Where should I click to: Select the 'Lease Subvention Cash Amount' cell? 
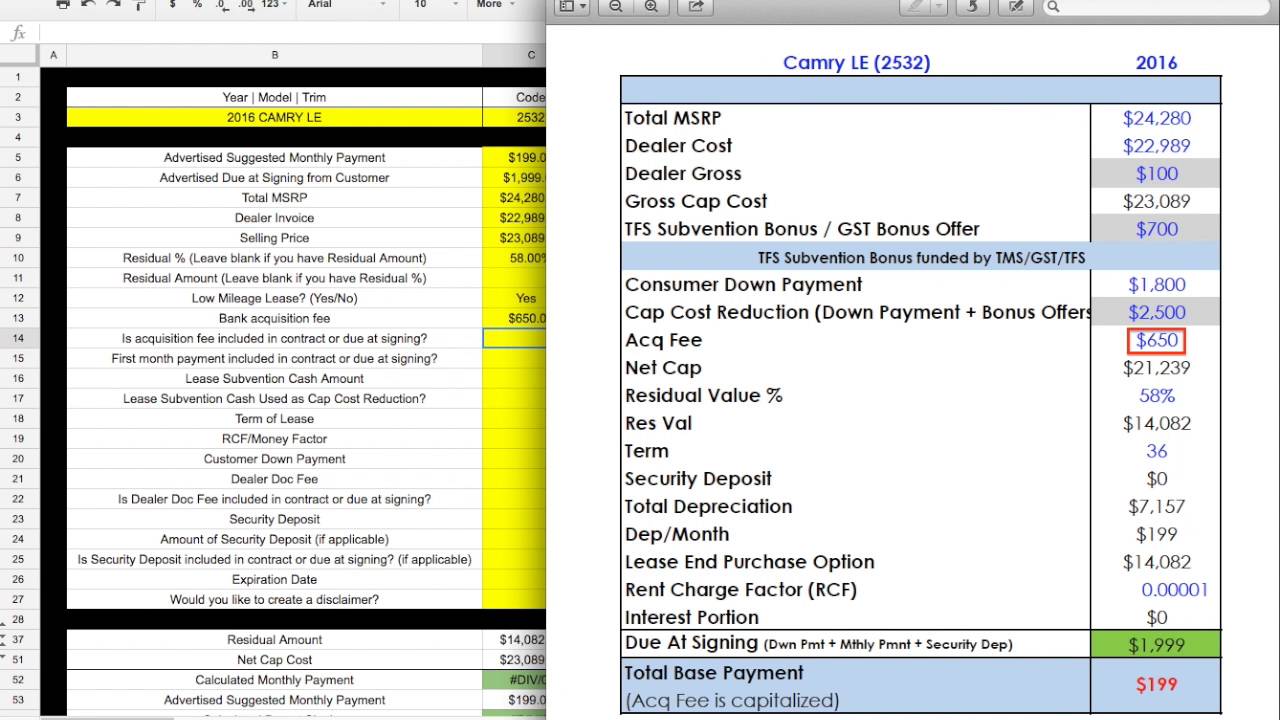pyautogui.click(x=274, y=378)
